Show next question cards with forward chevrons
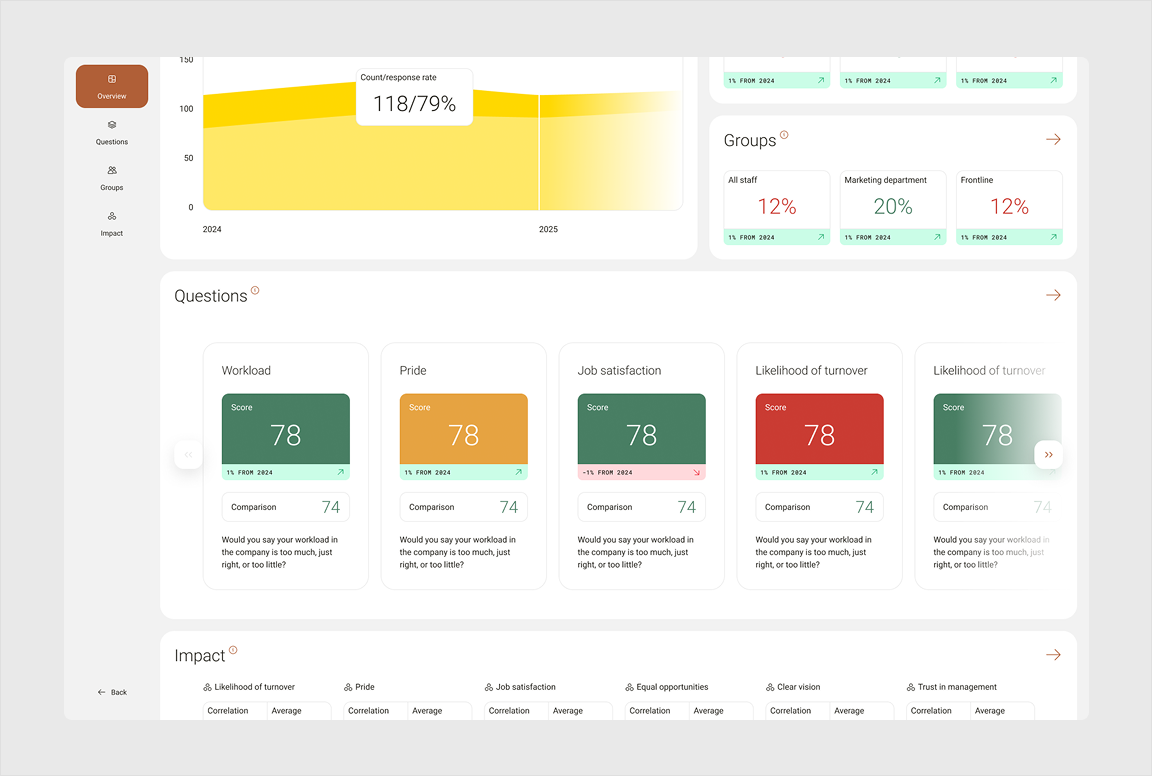This screenshot has width=1152, height=776. coord(1048,455)
